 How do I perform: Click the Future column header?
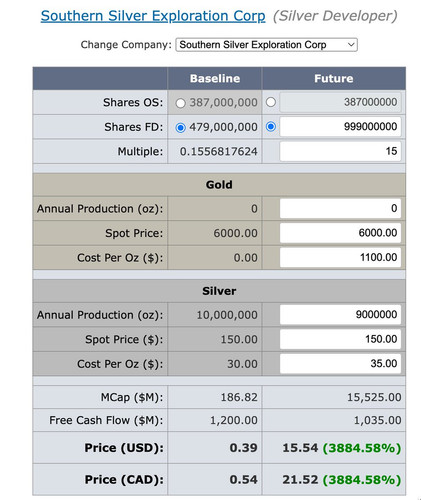(334, 78)
